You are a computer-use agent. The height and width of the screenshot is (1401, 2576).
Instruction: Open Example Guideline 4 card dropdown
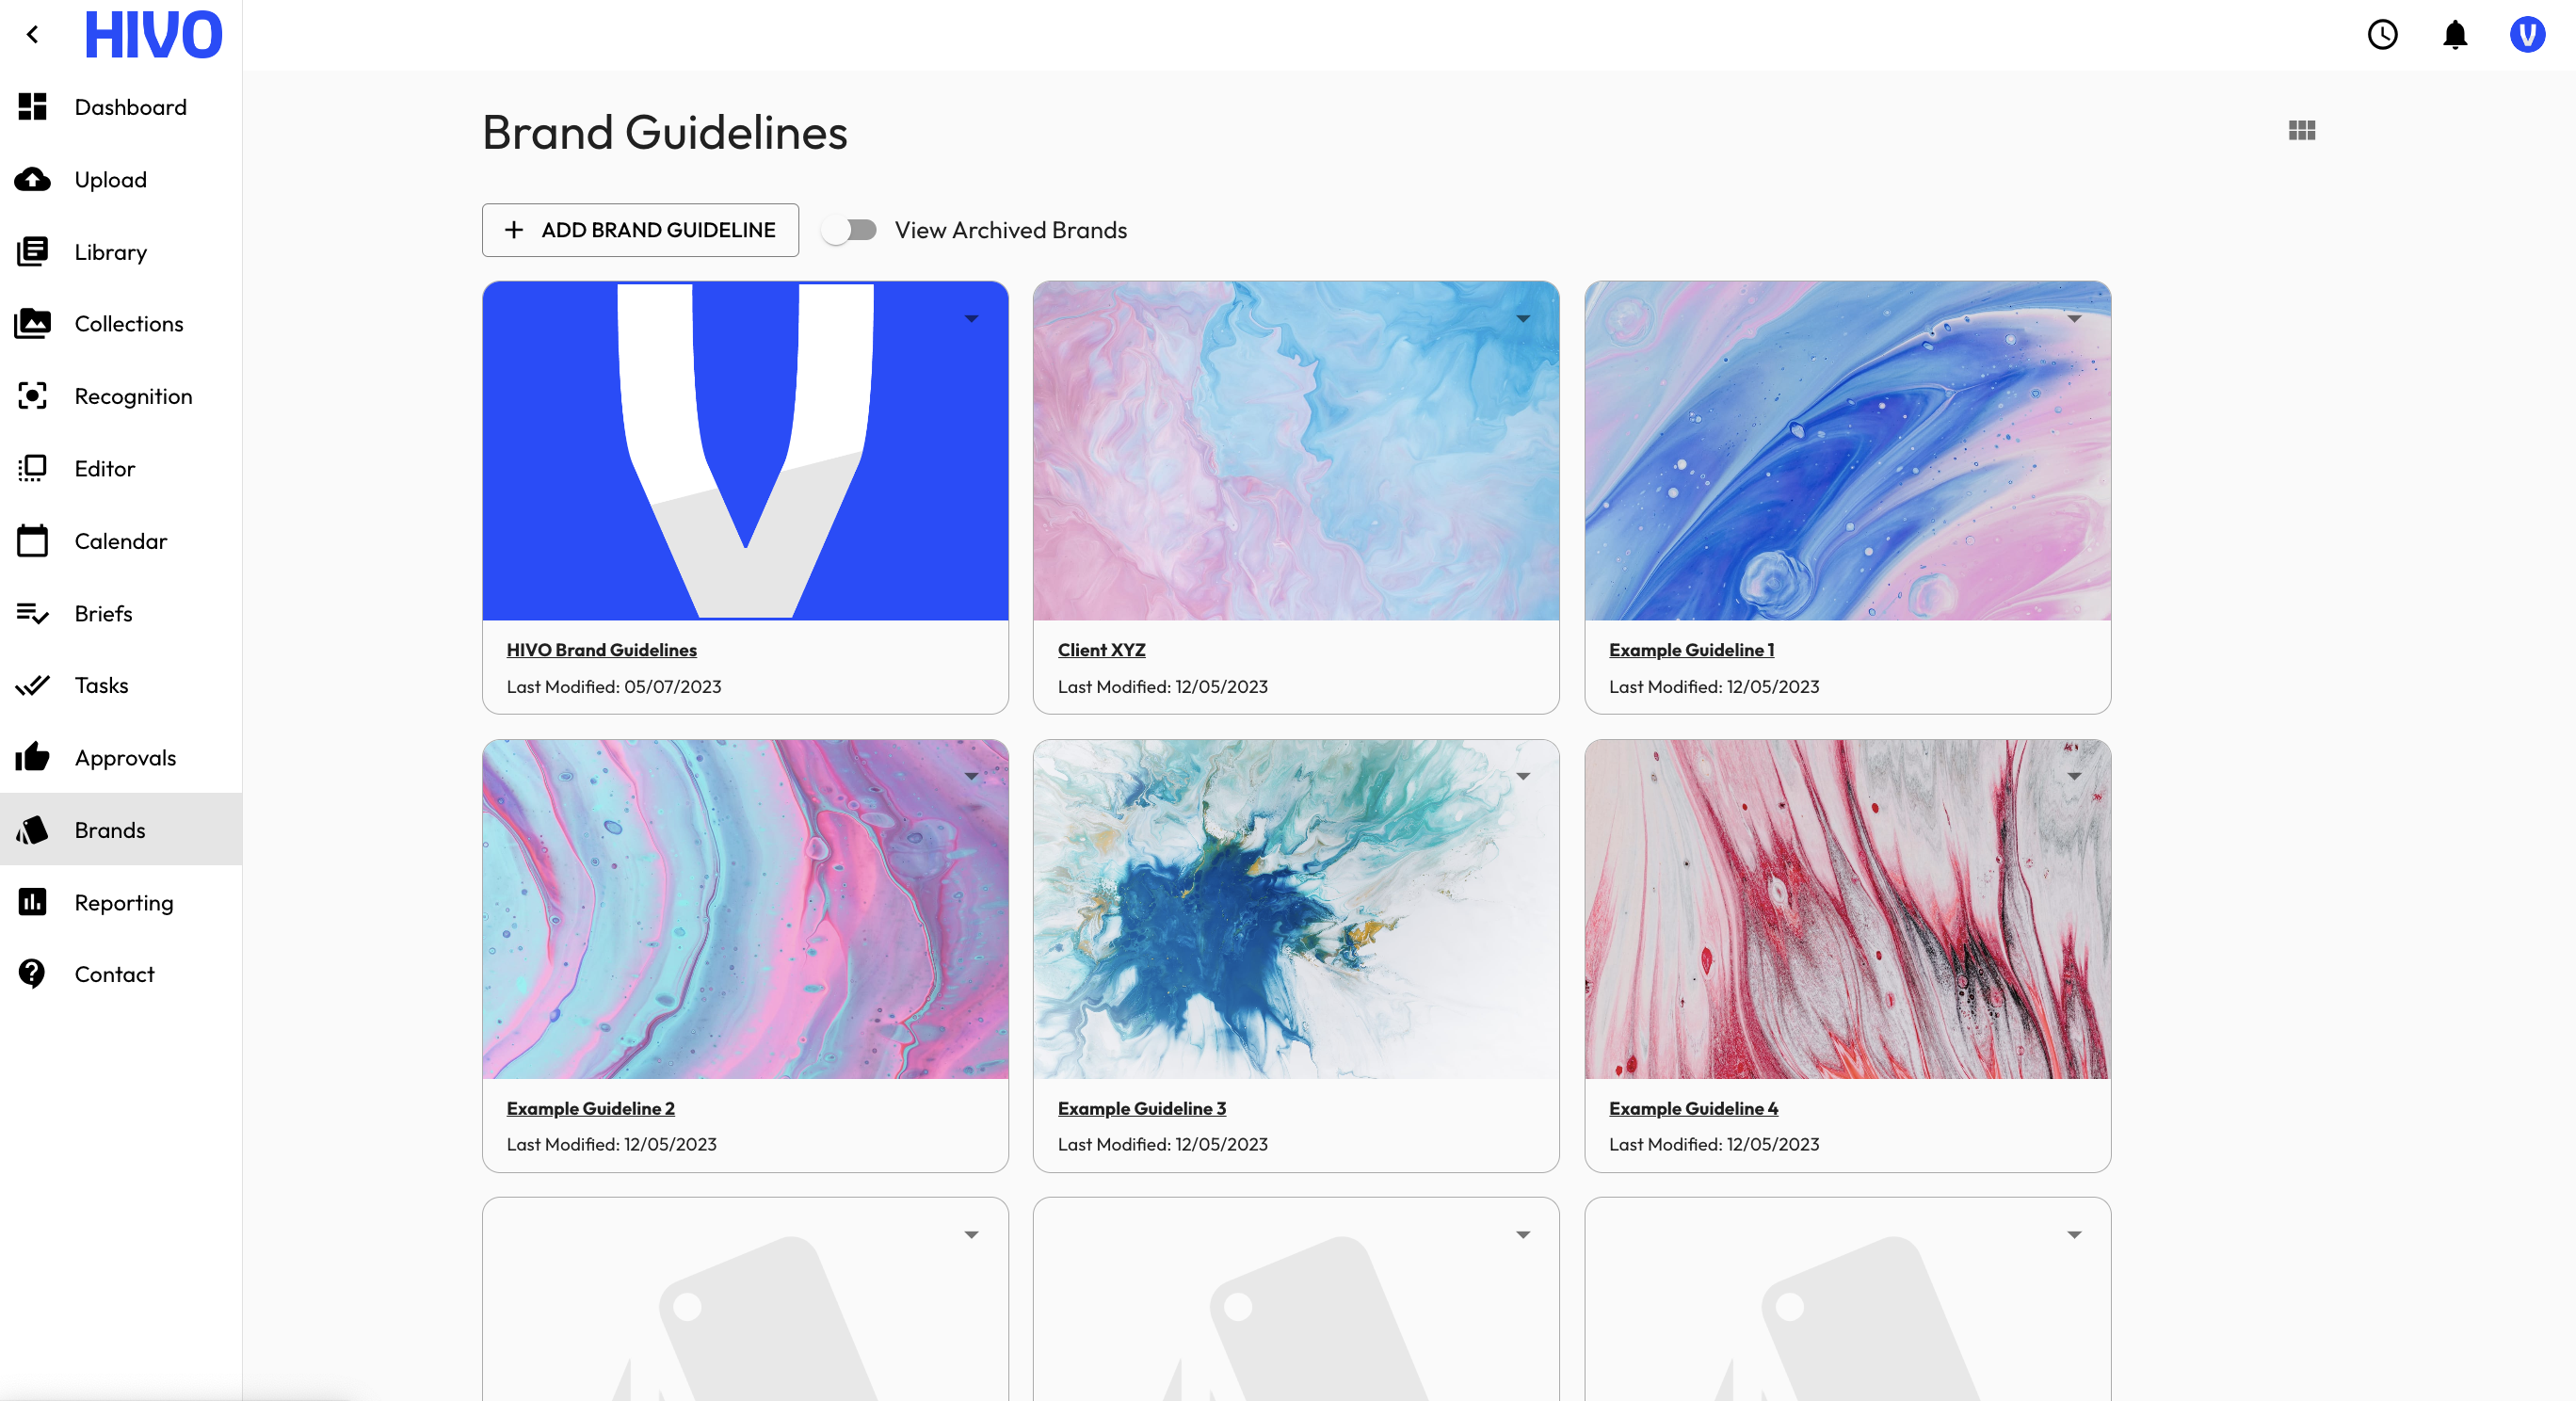click(x=2074, y=776)
